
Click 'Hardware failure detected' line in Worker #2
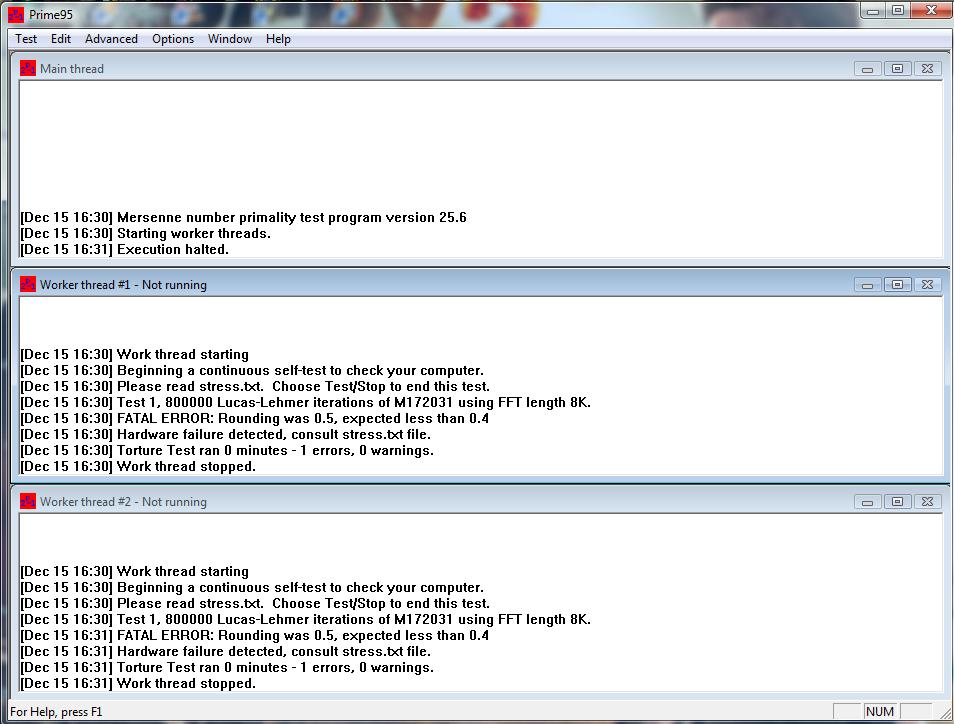tap(226, 652)
